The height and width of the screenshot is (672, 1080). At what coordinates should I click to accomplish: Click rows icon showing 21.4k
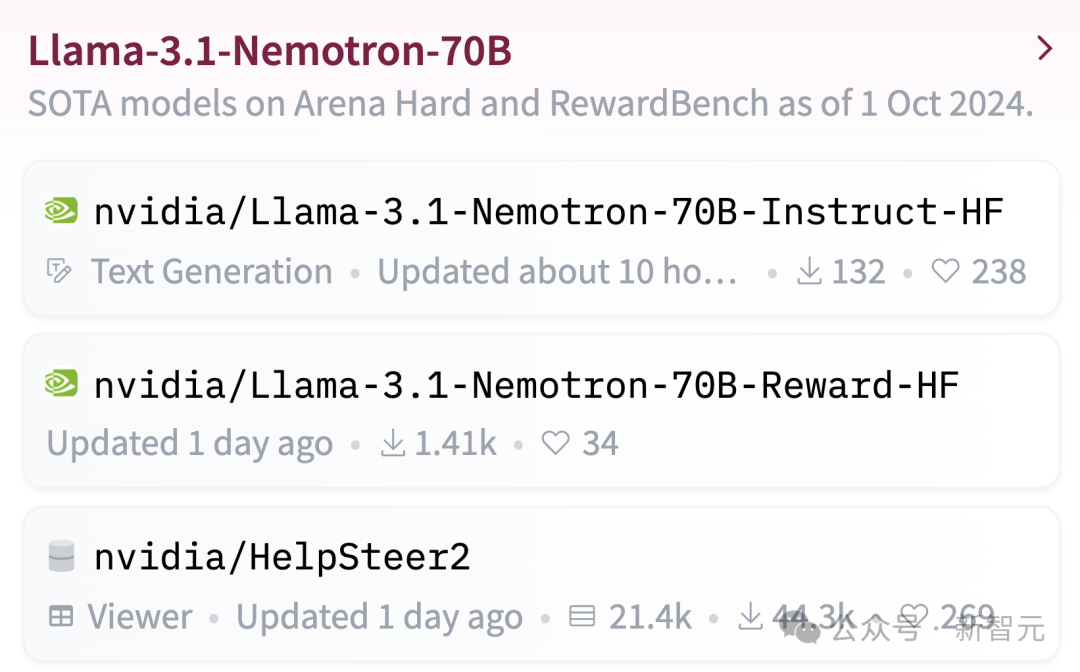point(581,617)
